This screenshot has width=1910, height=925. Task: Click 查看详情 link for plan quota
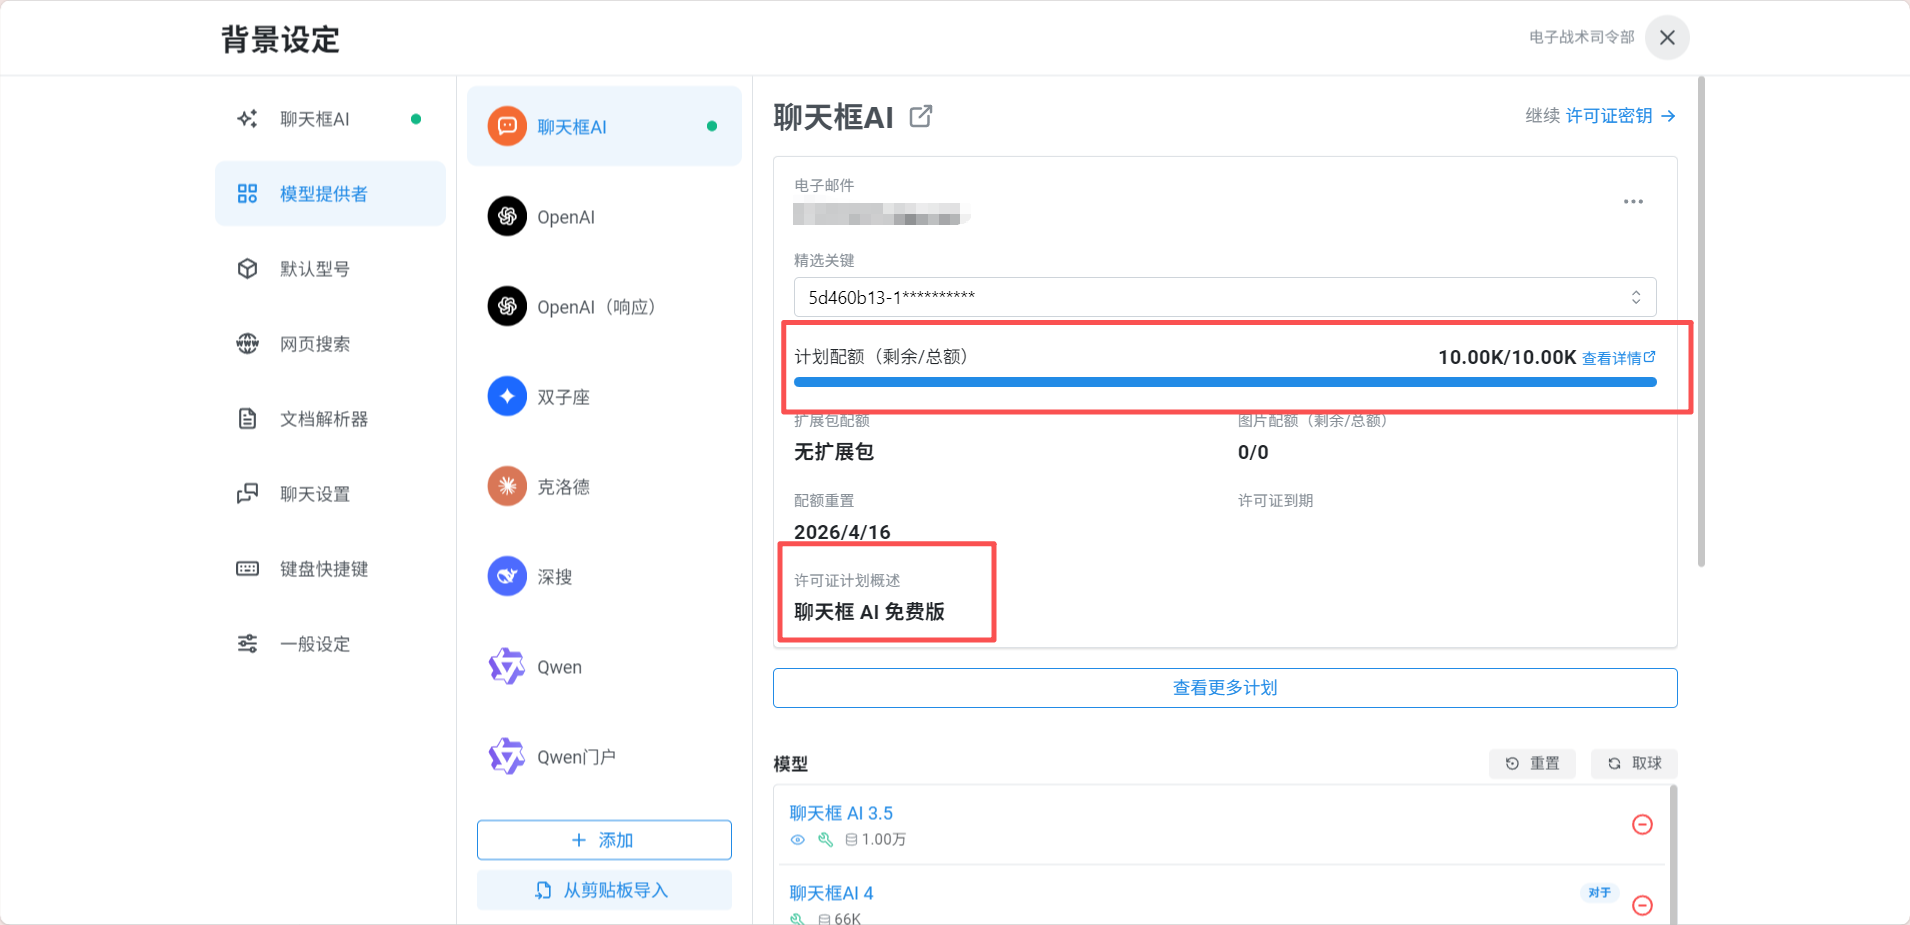pyautogui.click(x=1618, y=358)
